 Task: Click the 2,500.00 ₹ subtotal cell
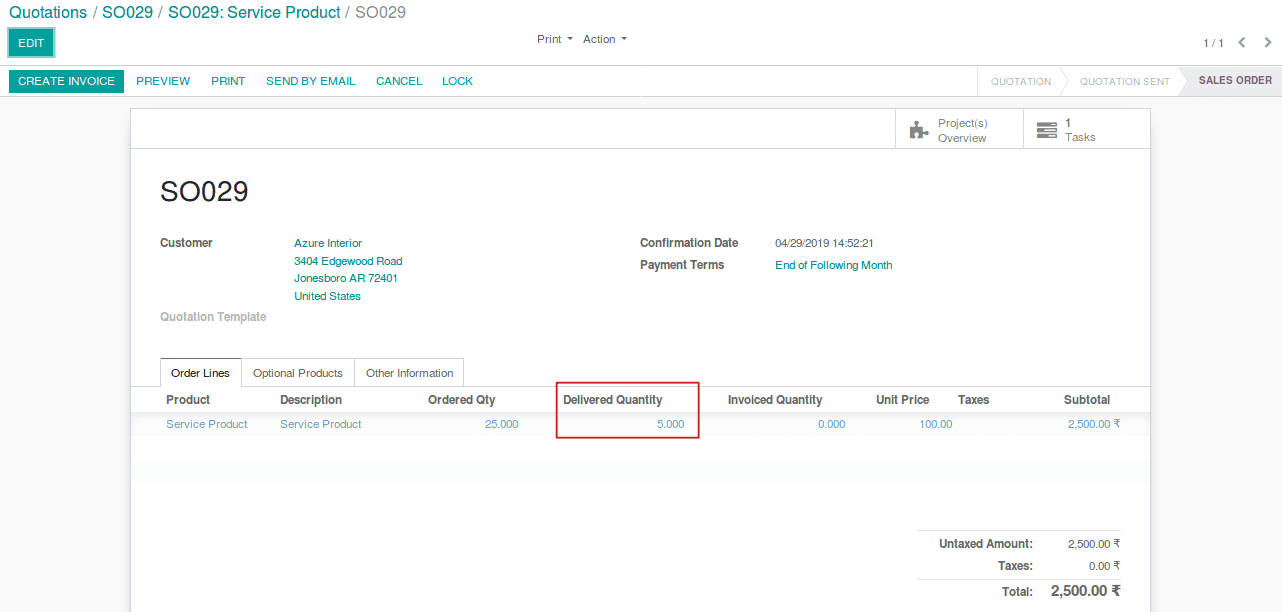pyautogui.click(x=1094, y=424)
